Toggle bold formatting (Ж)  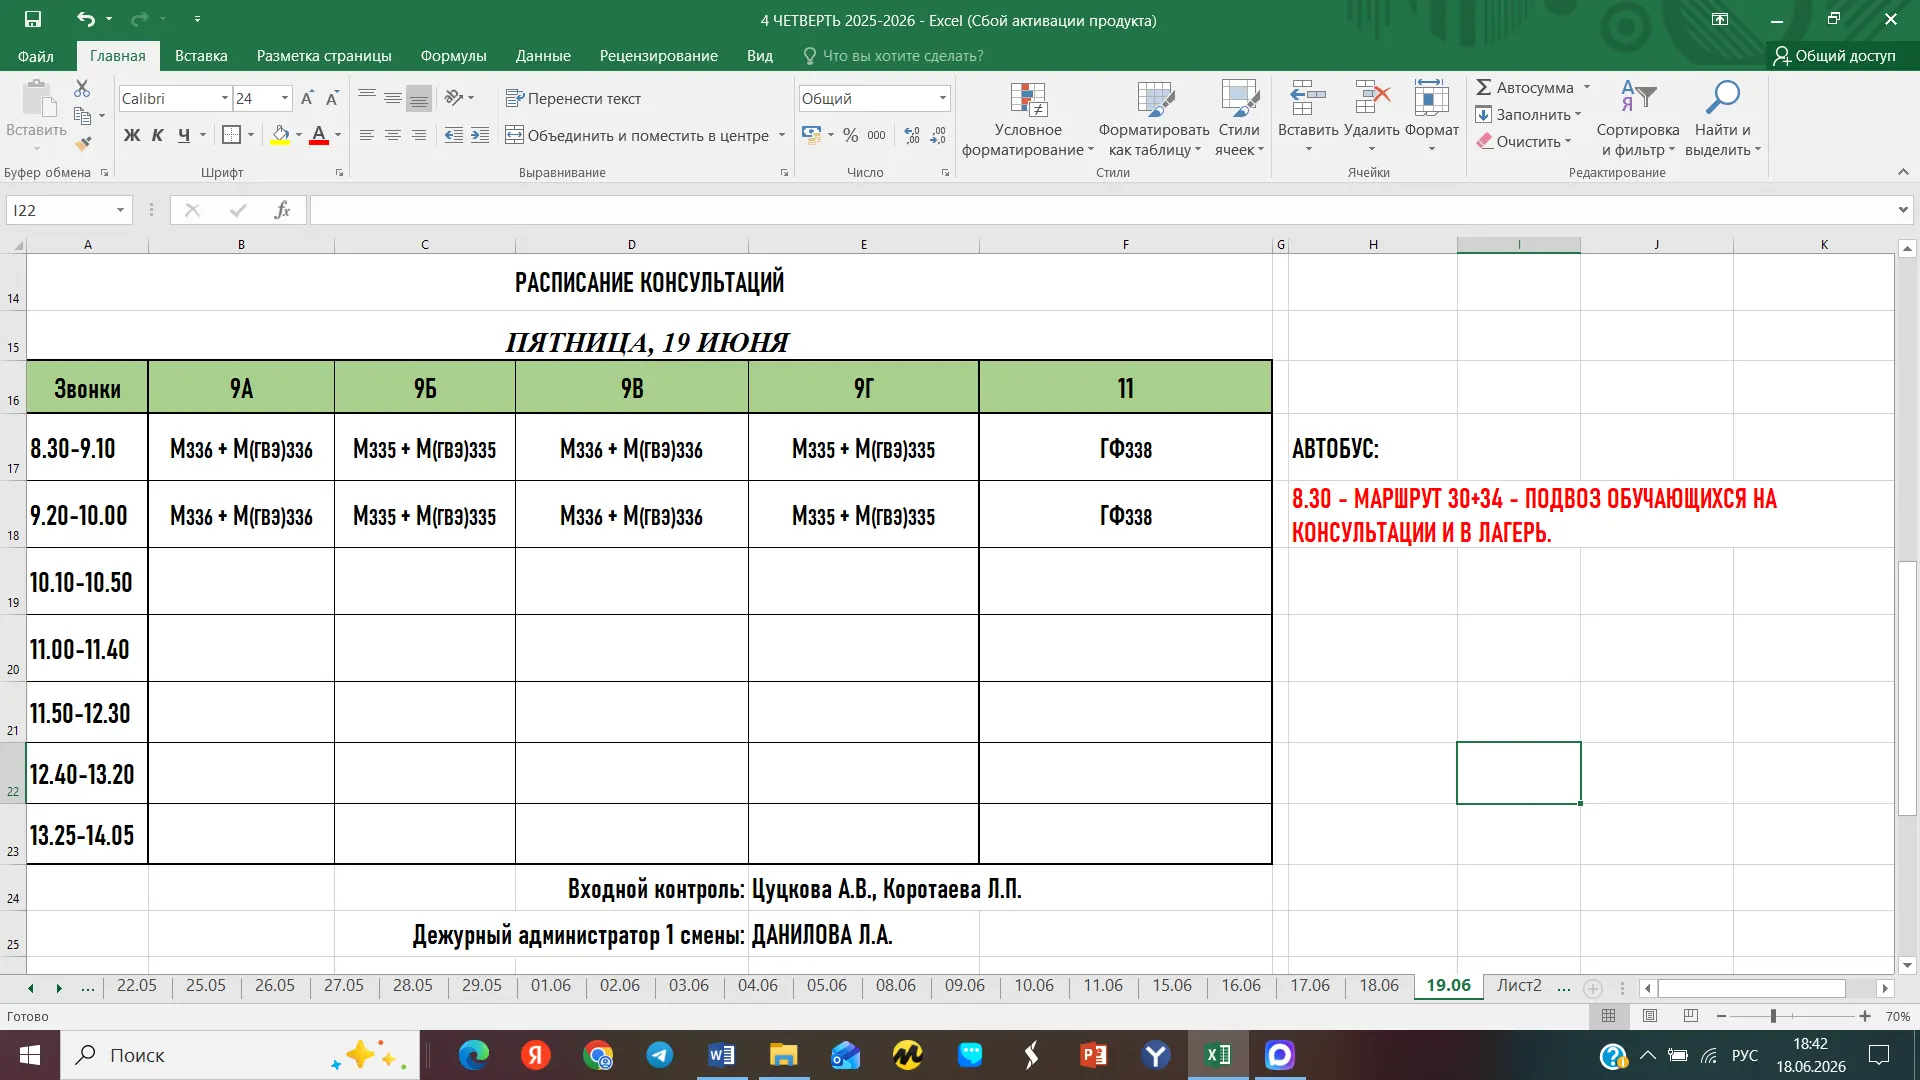(x=131, y=135)
